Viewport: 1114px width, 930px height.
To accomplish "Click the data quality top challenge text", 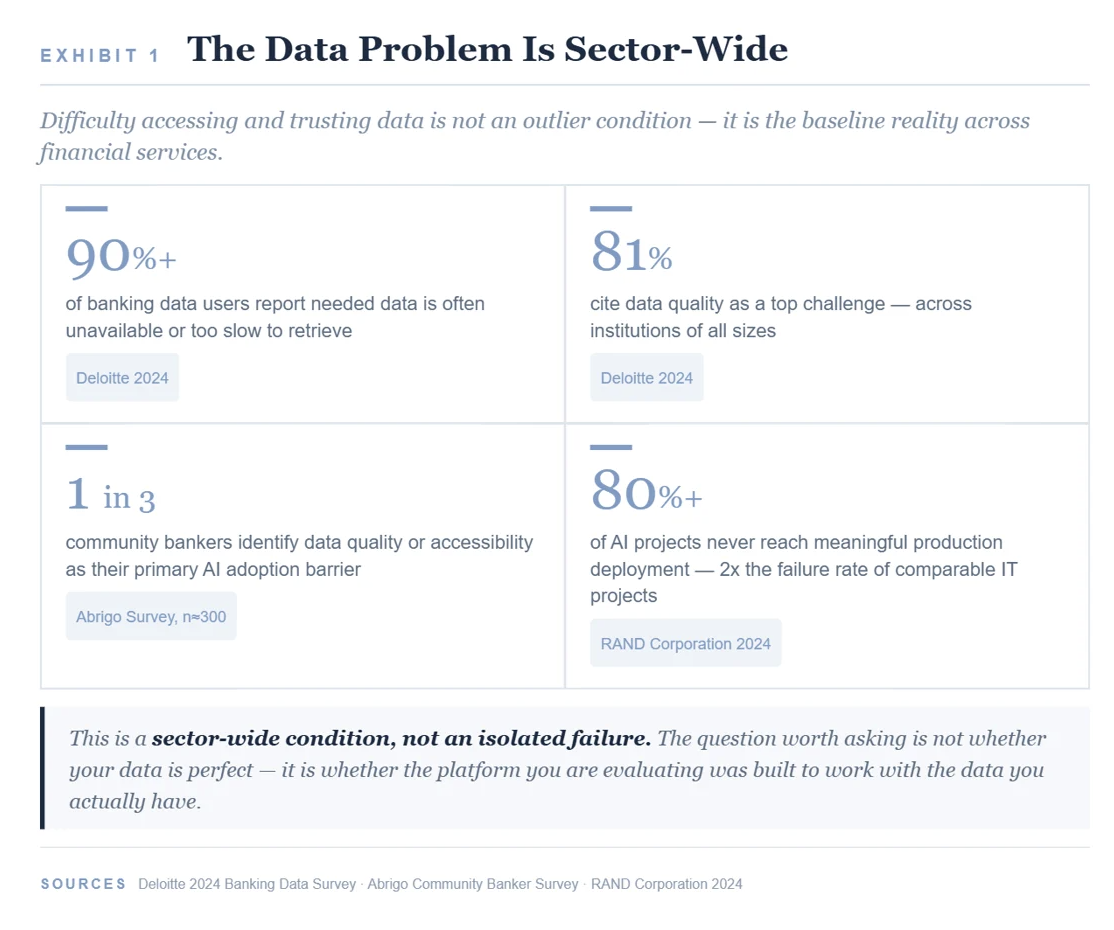I will click(x=781, y=317).
